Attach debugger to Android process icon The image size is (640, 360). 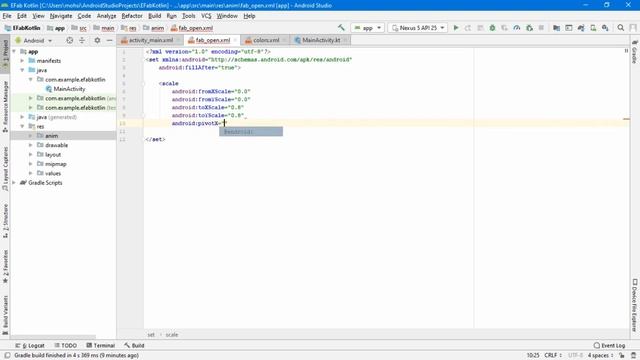coord(529,28)
